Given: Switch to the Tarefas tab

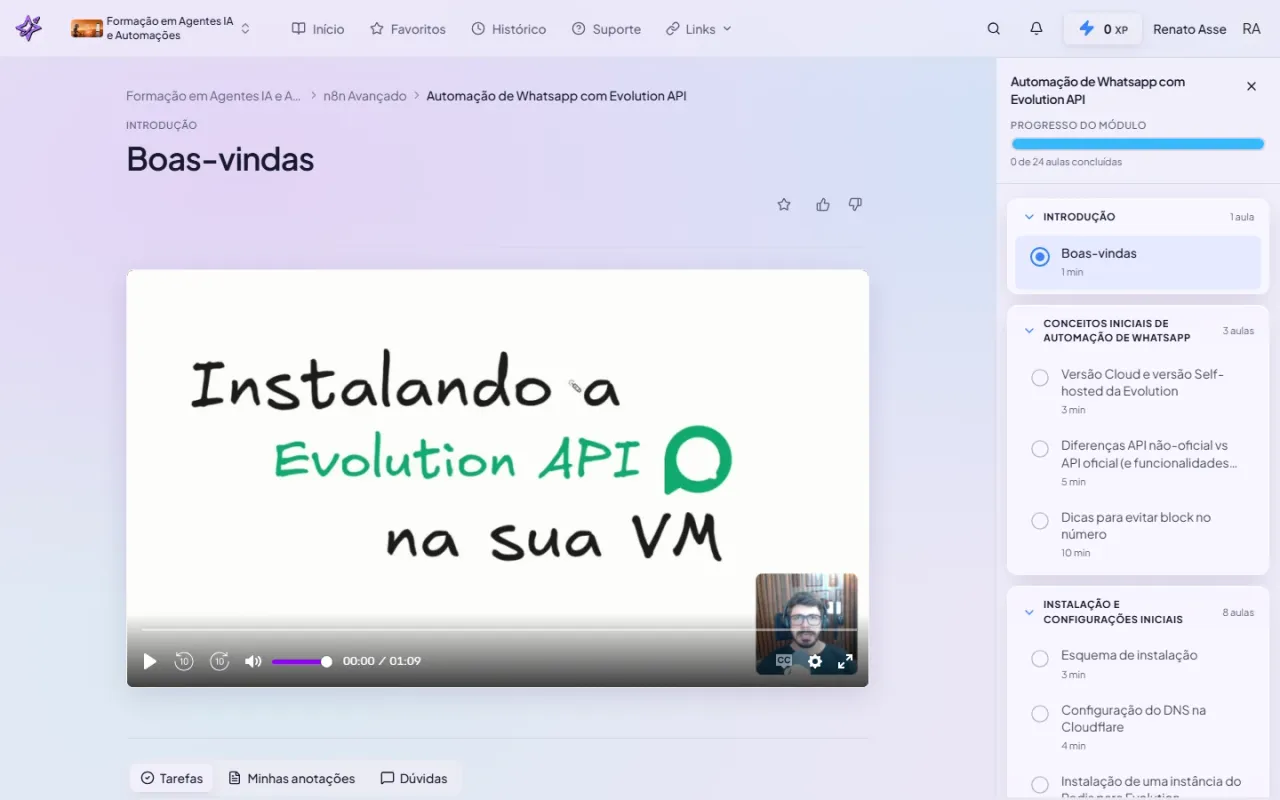Looking at the screenshot, I should pos(172,778).
